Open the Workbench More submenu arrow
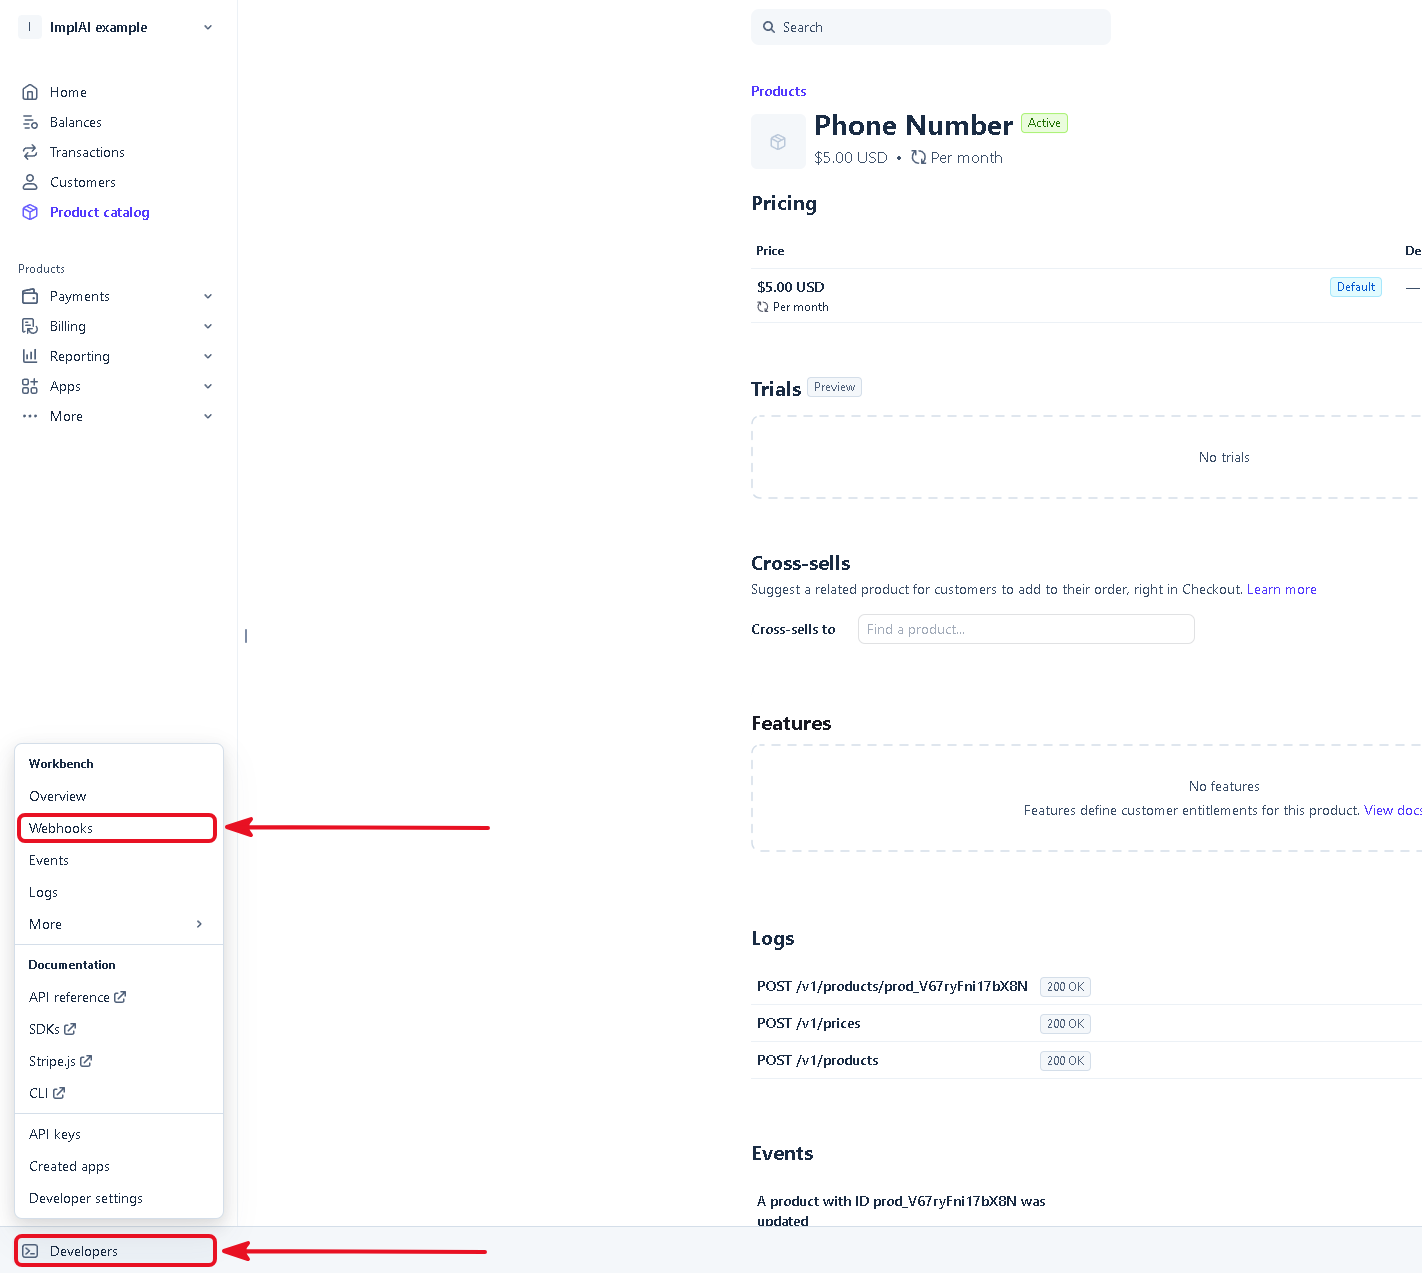 [x=199, y=924]
